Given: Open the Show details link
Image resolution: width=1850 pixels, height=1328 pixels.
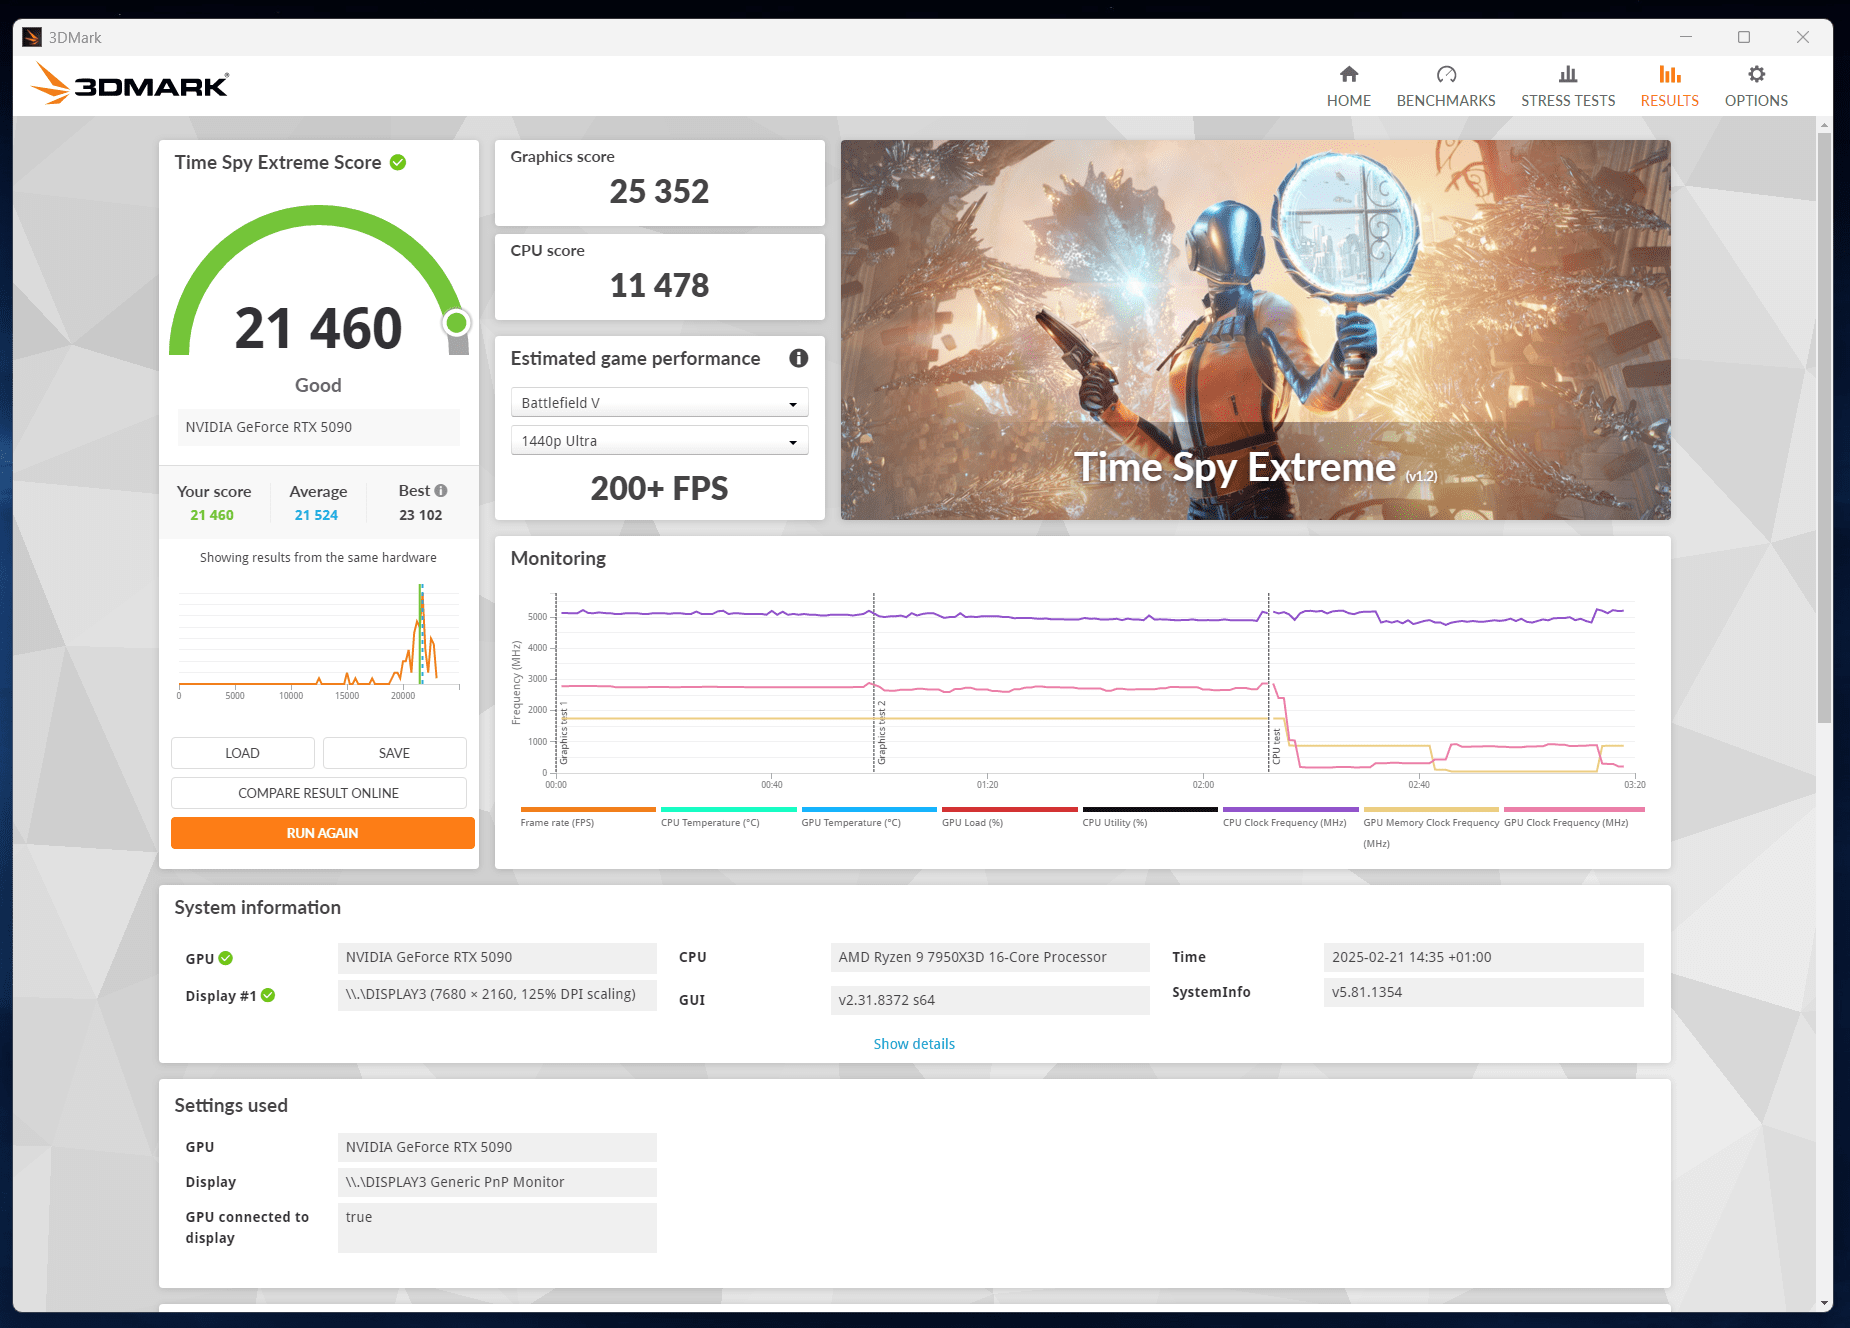Looking at the screenshot, I should [x=914, y=1044].
